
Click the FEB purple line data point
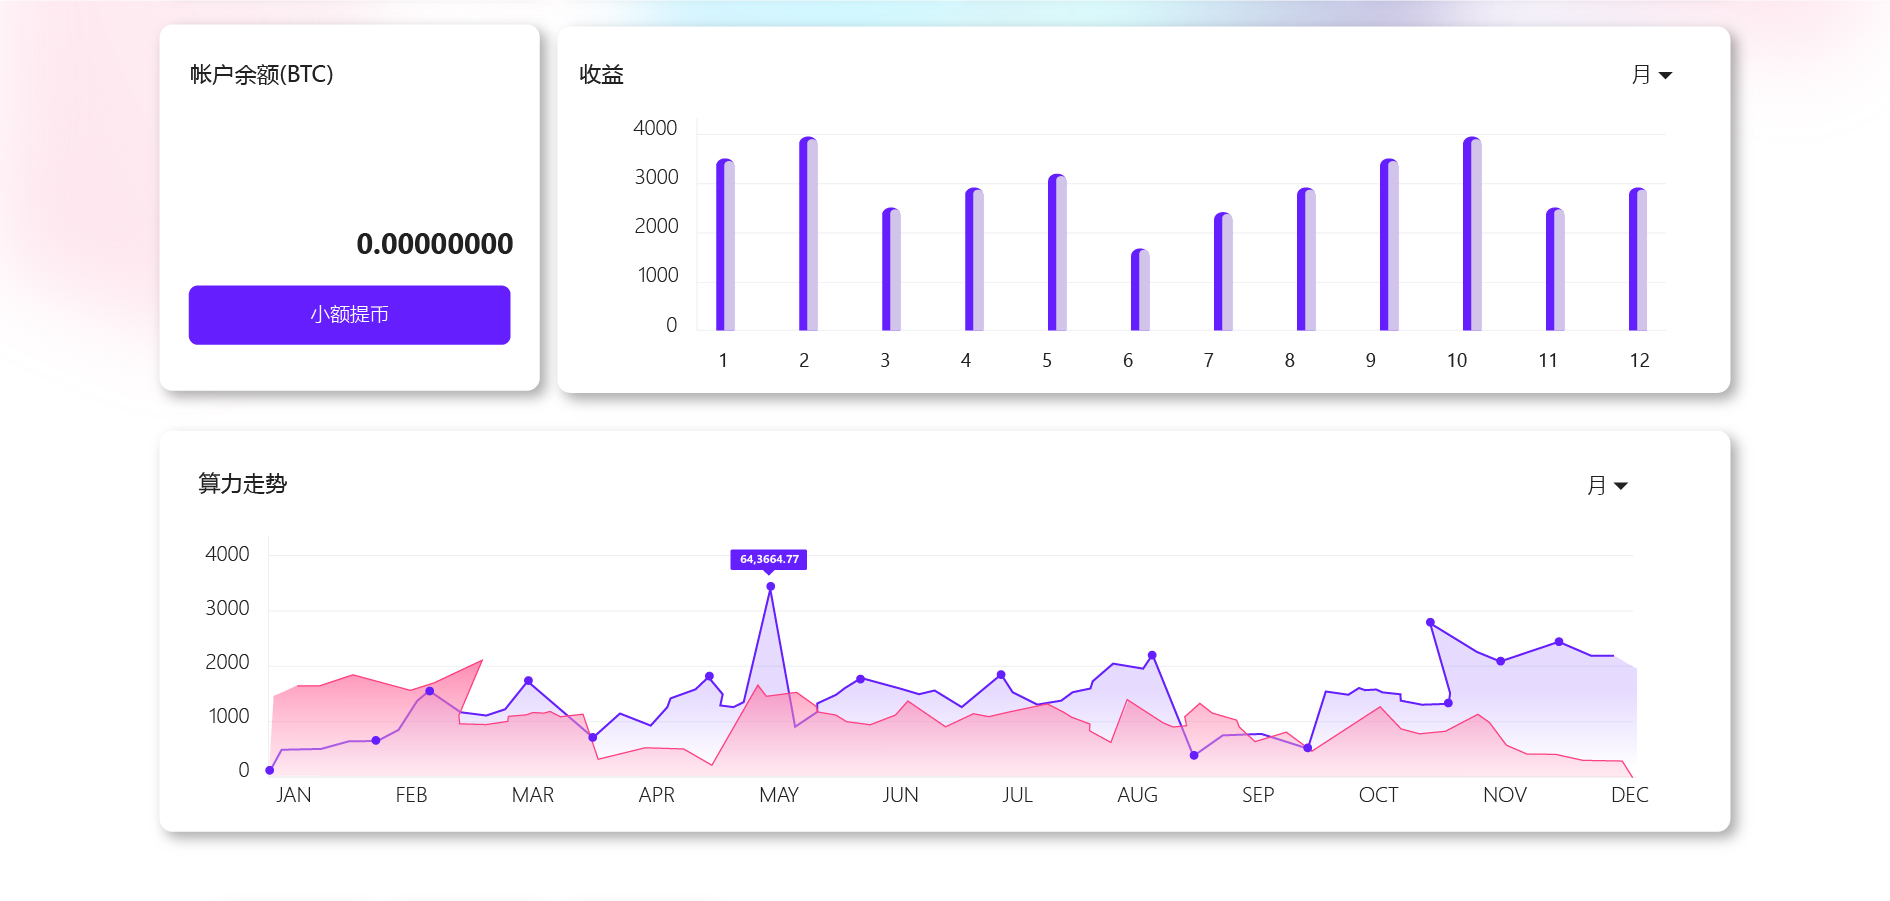point(430,691)
